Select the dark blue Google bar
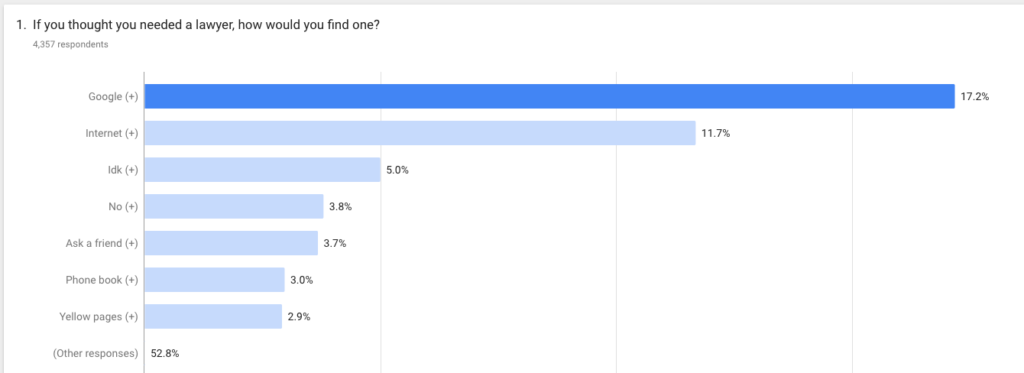Viewport: 1024px width, 373px height. point(549,96)
